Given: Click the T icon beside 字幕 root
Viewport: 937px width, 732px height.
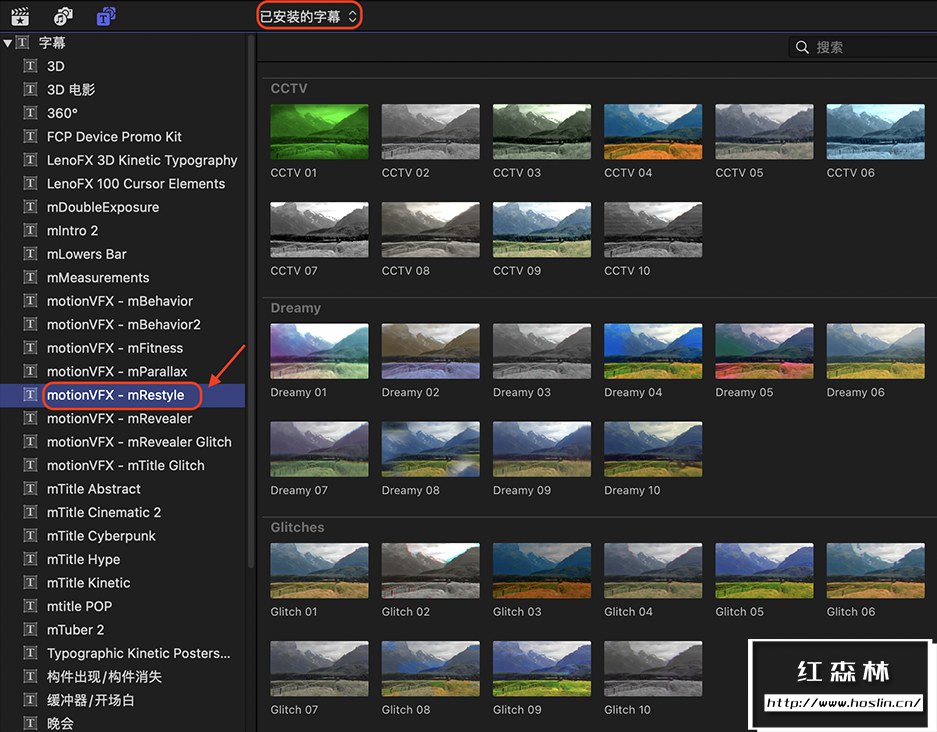Looking at the screenshot, I should click(22, 43).
